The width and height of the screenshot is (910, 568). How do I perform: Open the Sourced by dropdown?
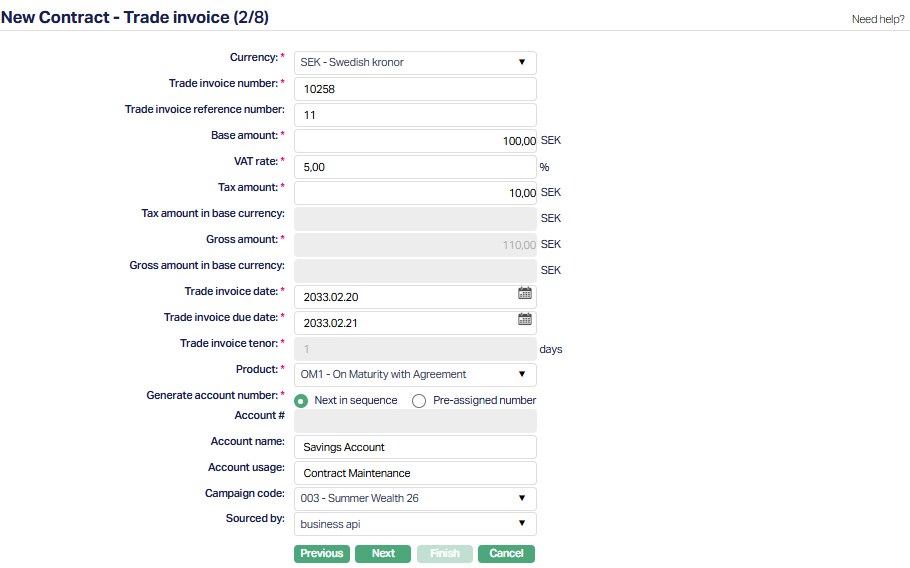415,524
